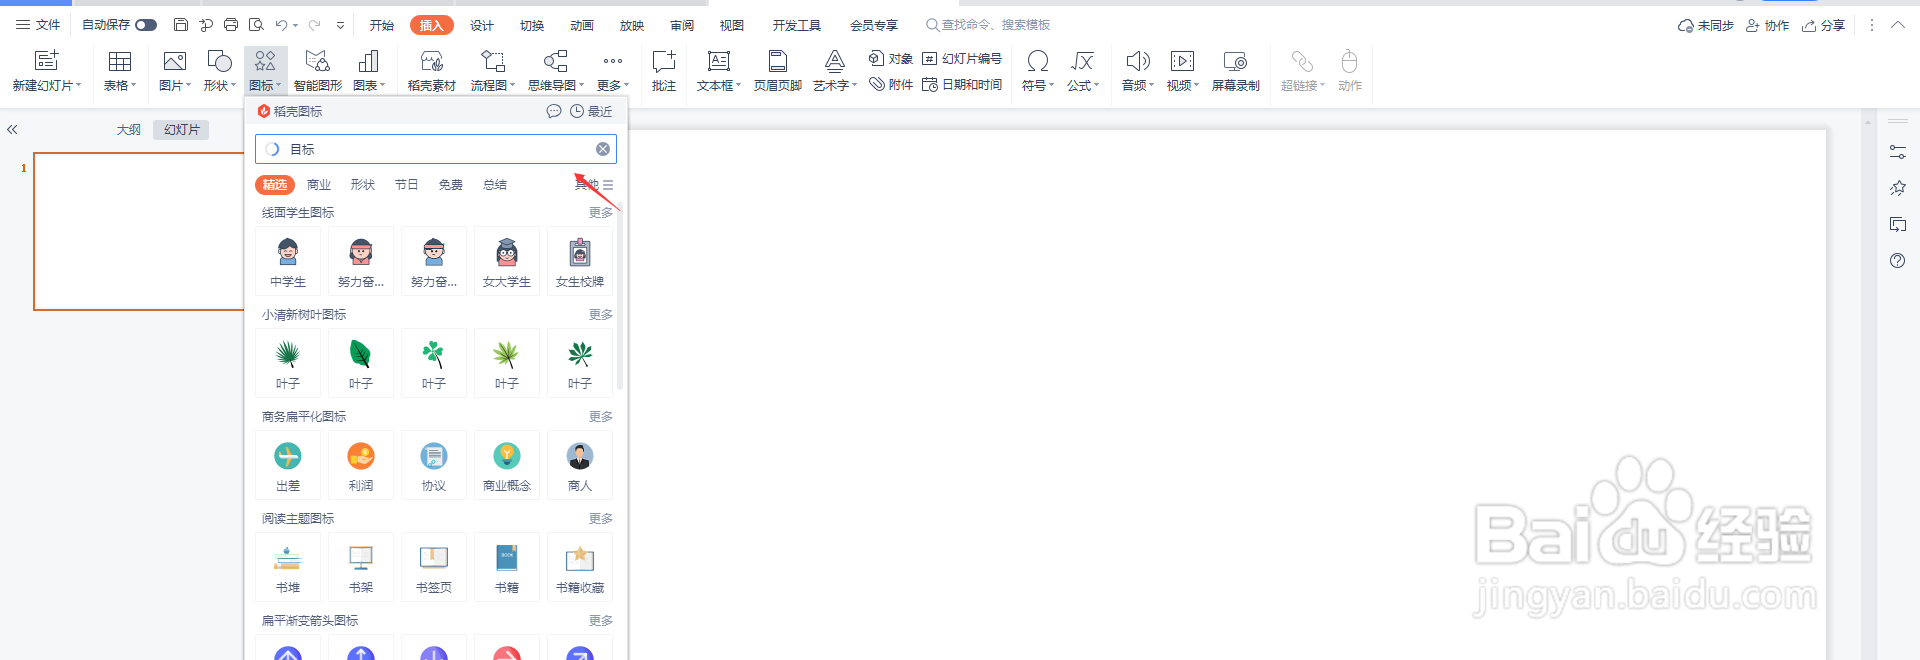Screen dimensions: 1920x660
Task: Open the 开发工具 ribbon tab
Action: (x=796, y=25)
